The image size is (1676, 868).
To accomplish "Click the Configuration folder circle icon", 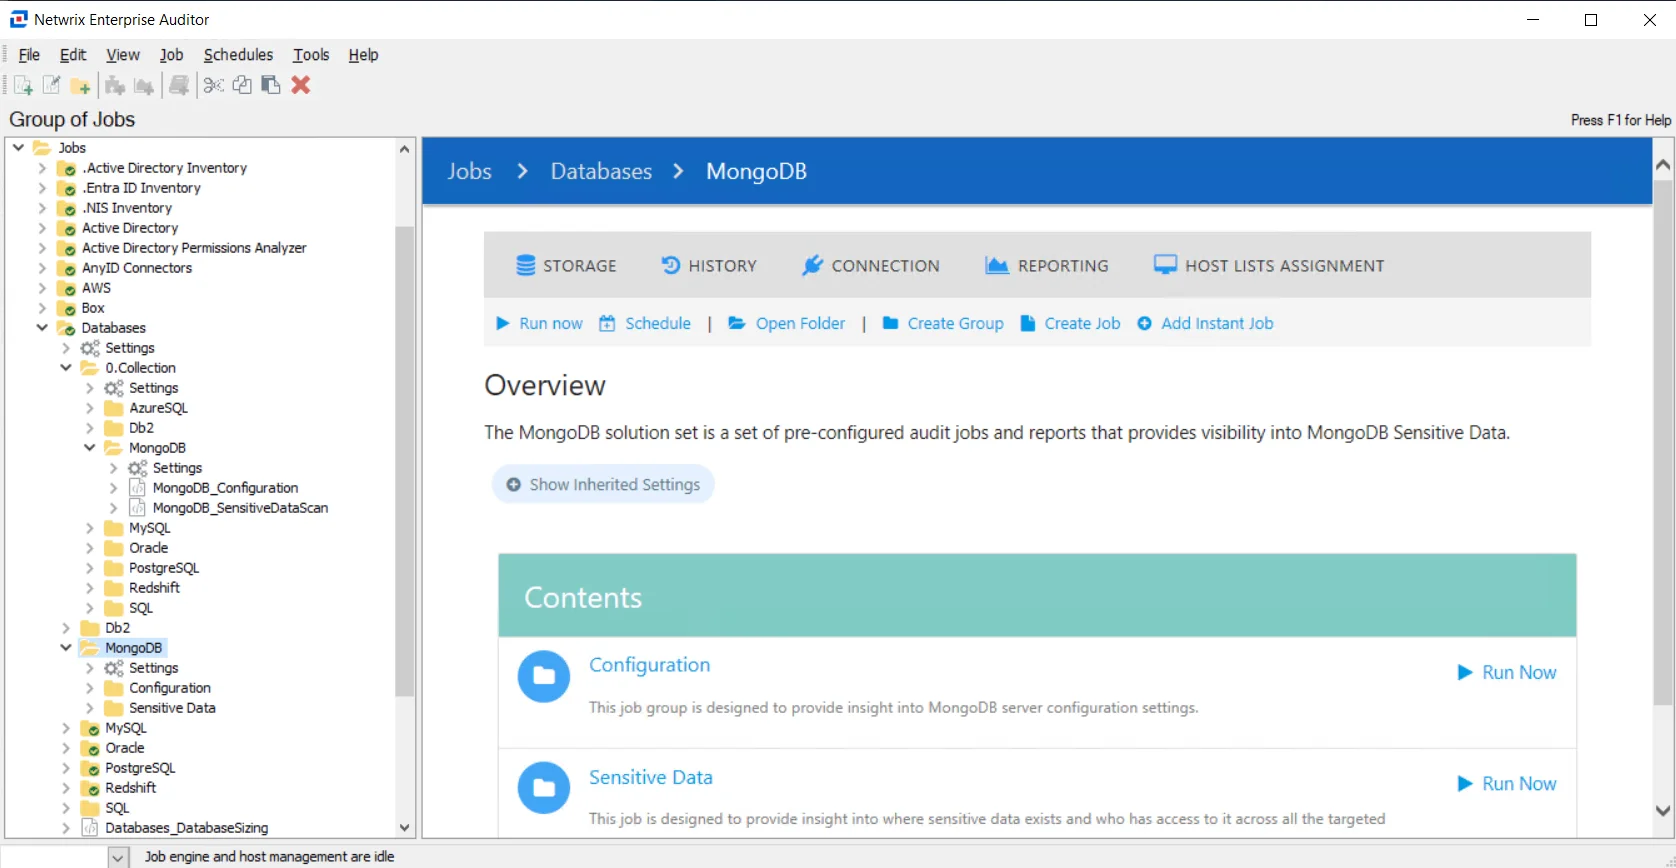I will coord(544,676).
